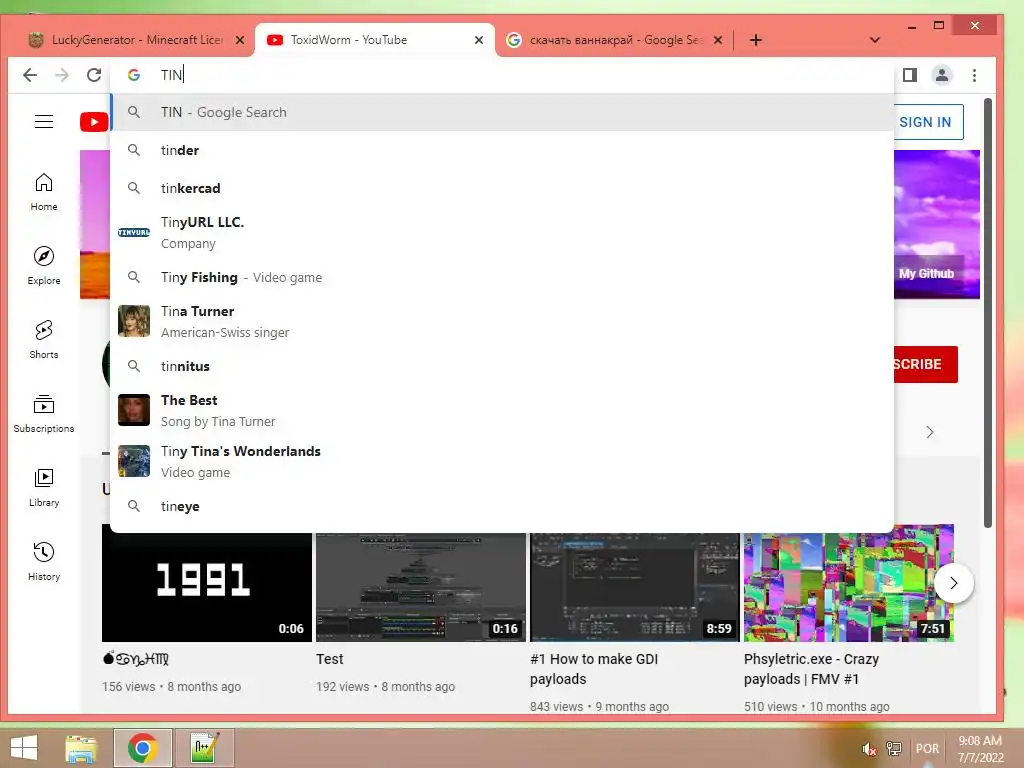Open the 'Test' video title link
The height and width of the screenshot is (768, 1024).
coord(330,659)
